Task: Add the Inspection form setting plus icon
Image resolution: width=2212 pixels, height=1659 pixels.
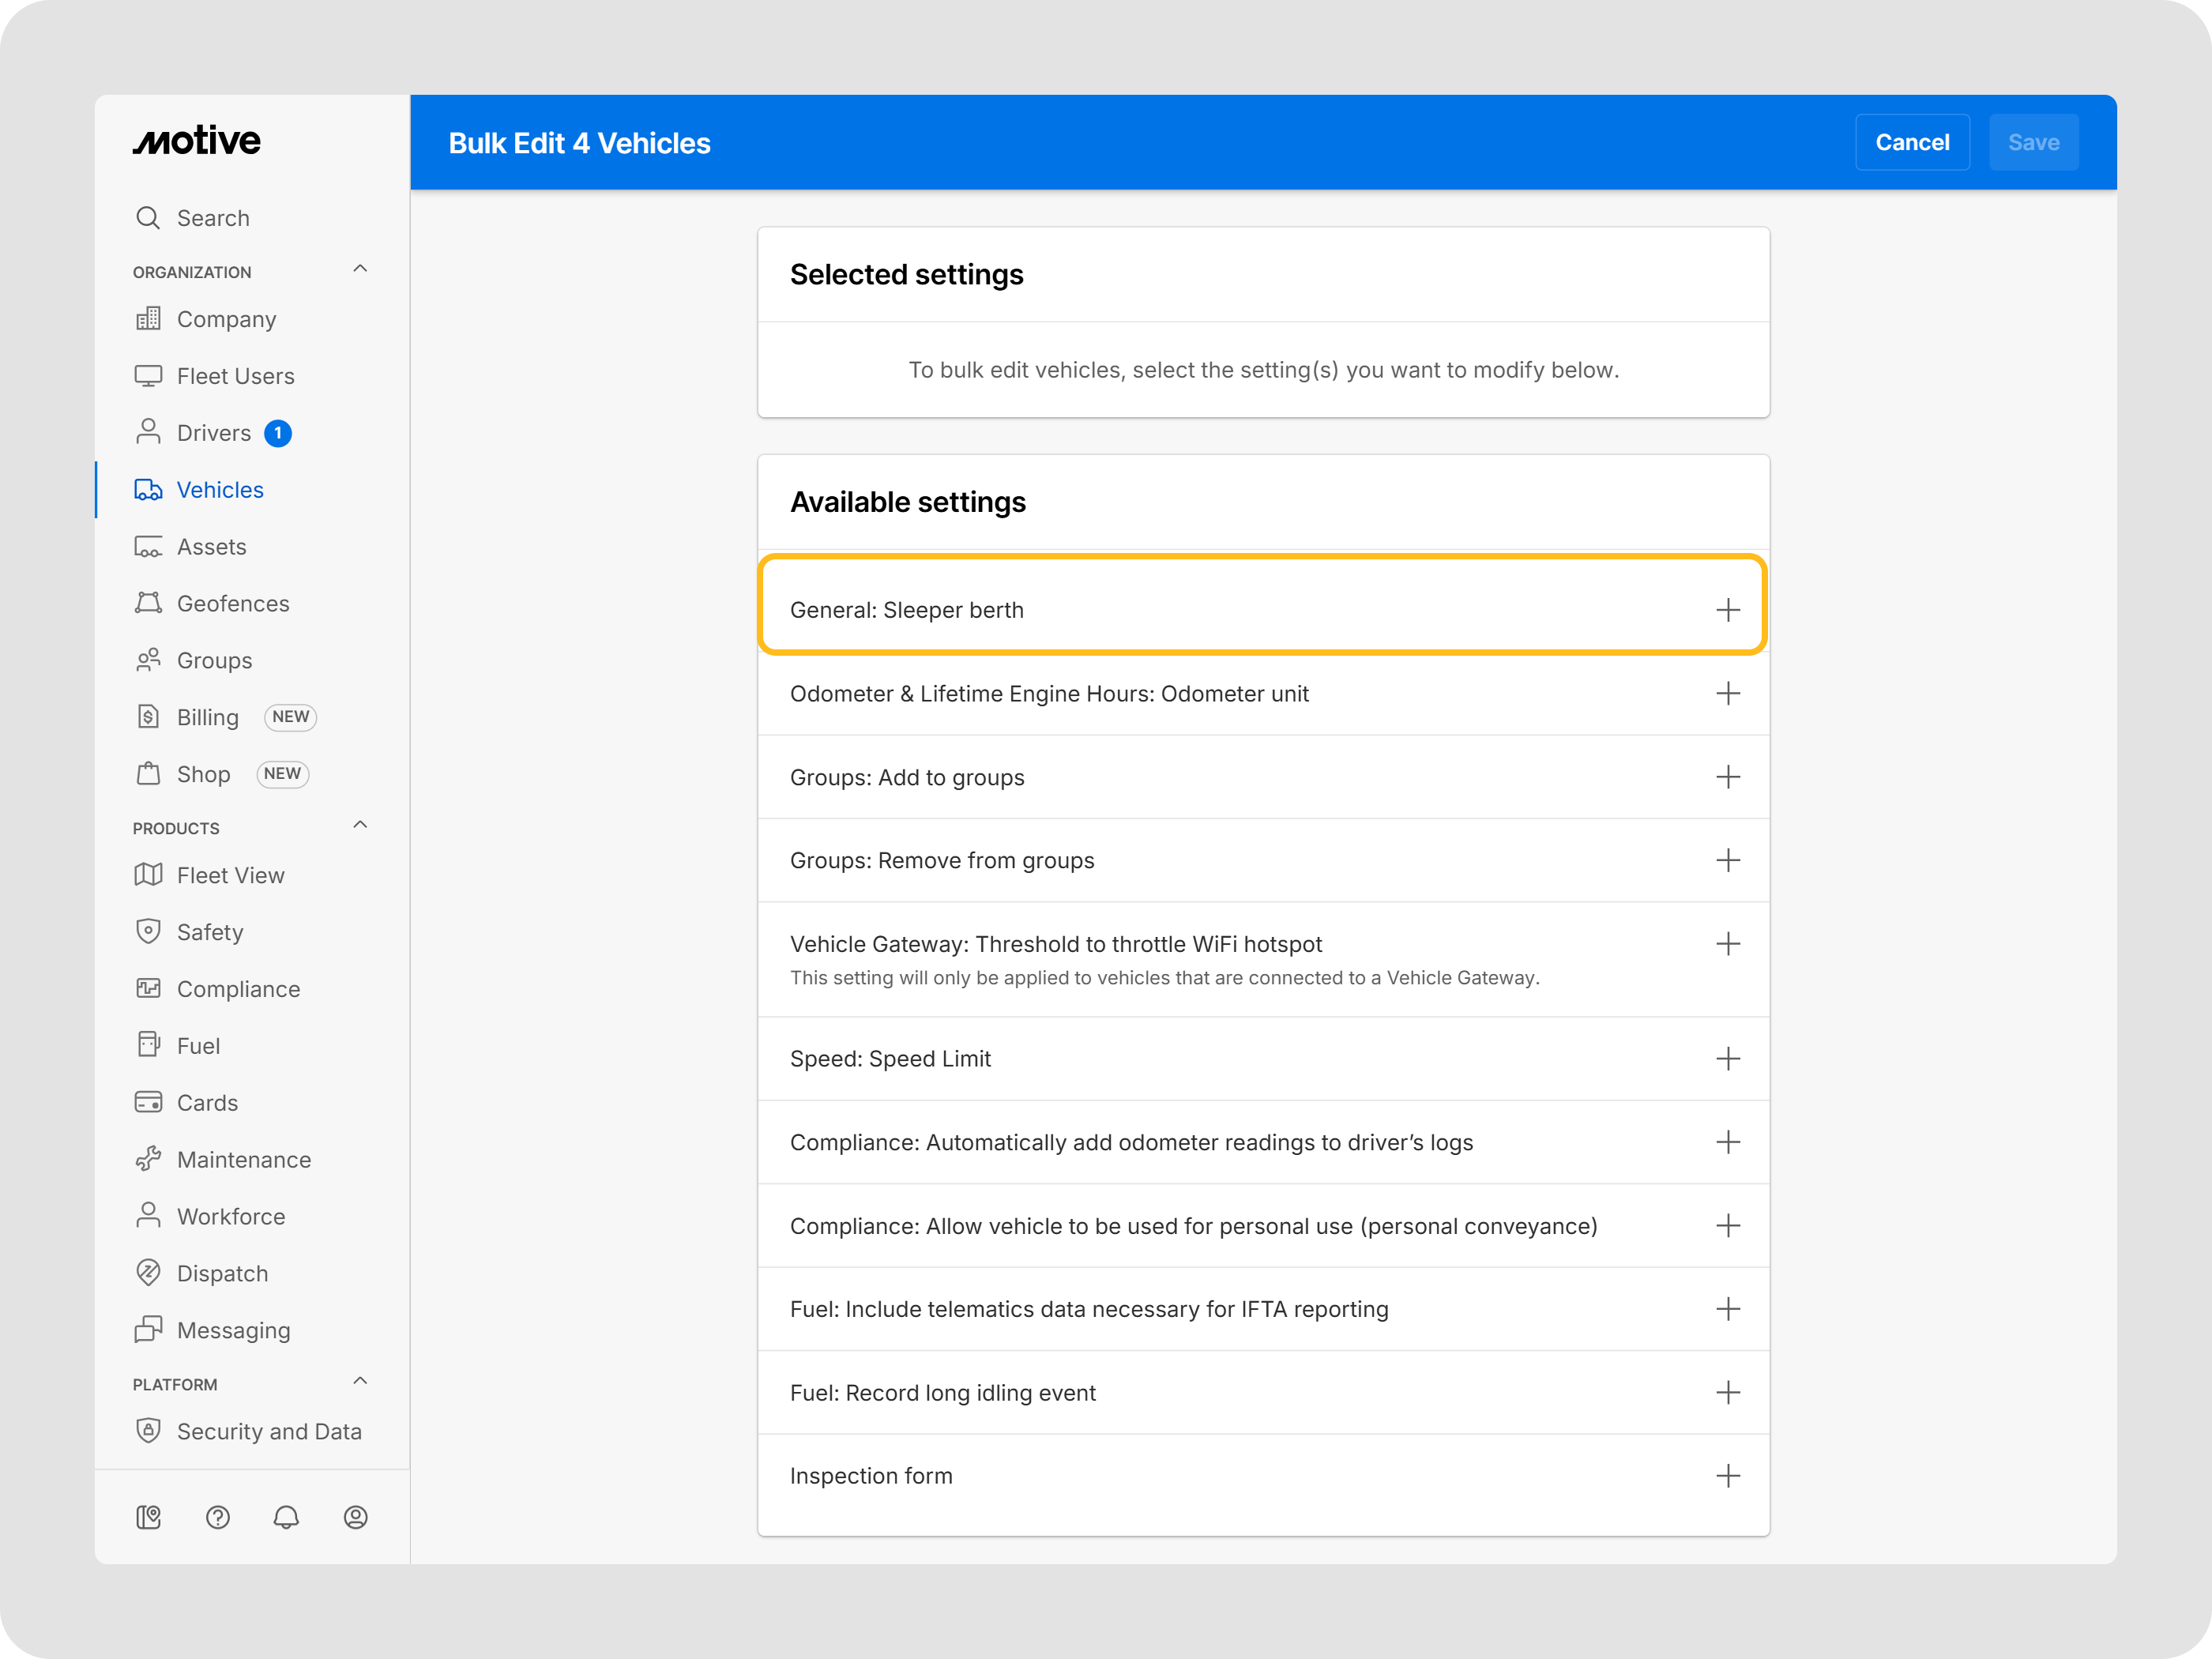Action: [1727, 1475]
